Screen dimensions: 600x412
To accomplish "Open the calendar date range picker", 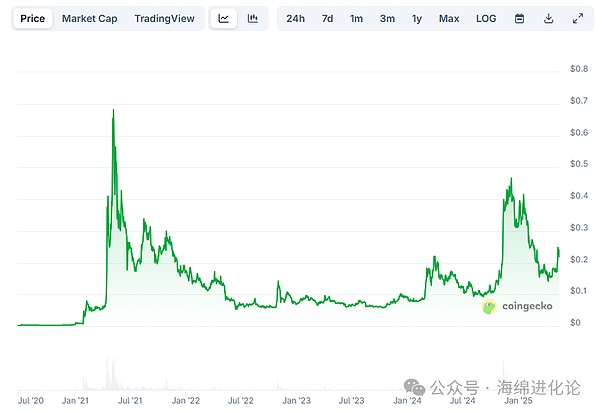I will tap(519, 18).
